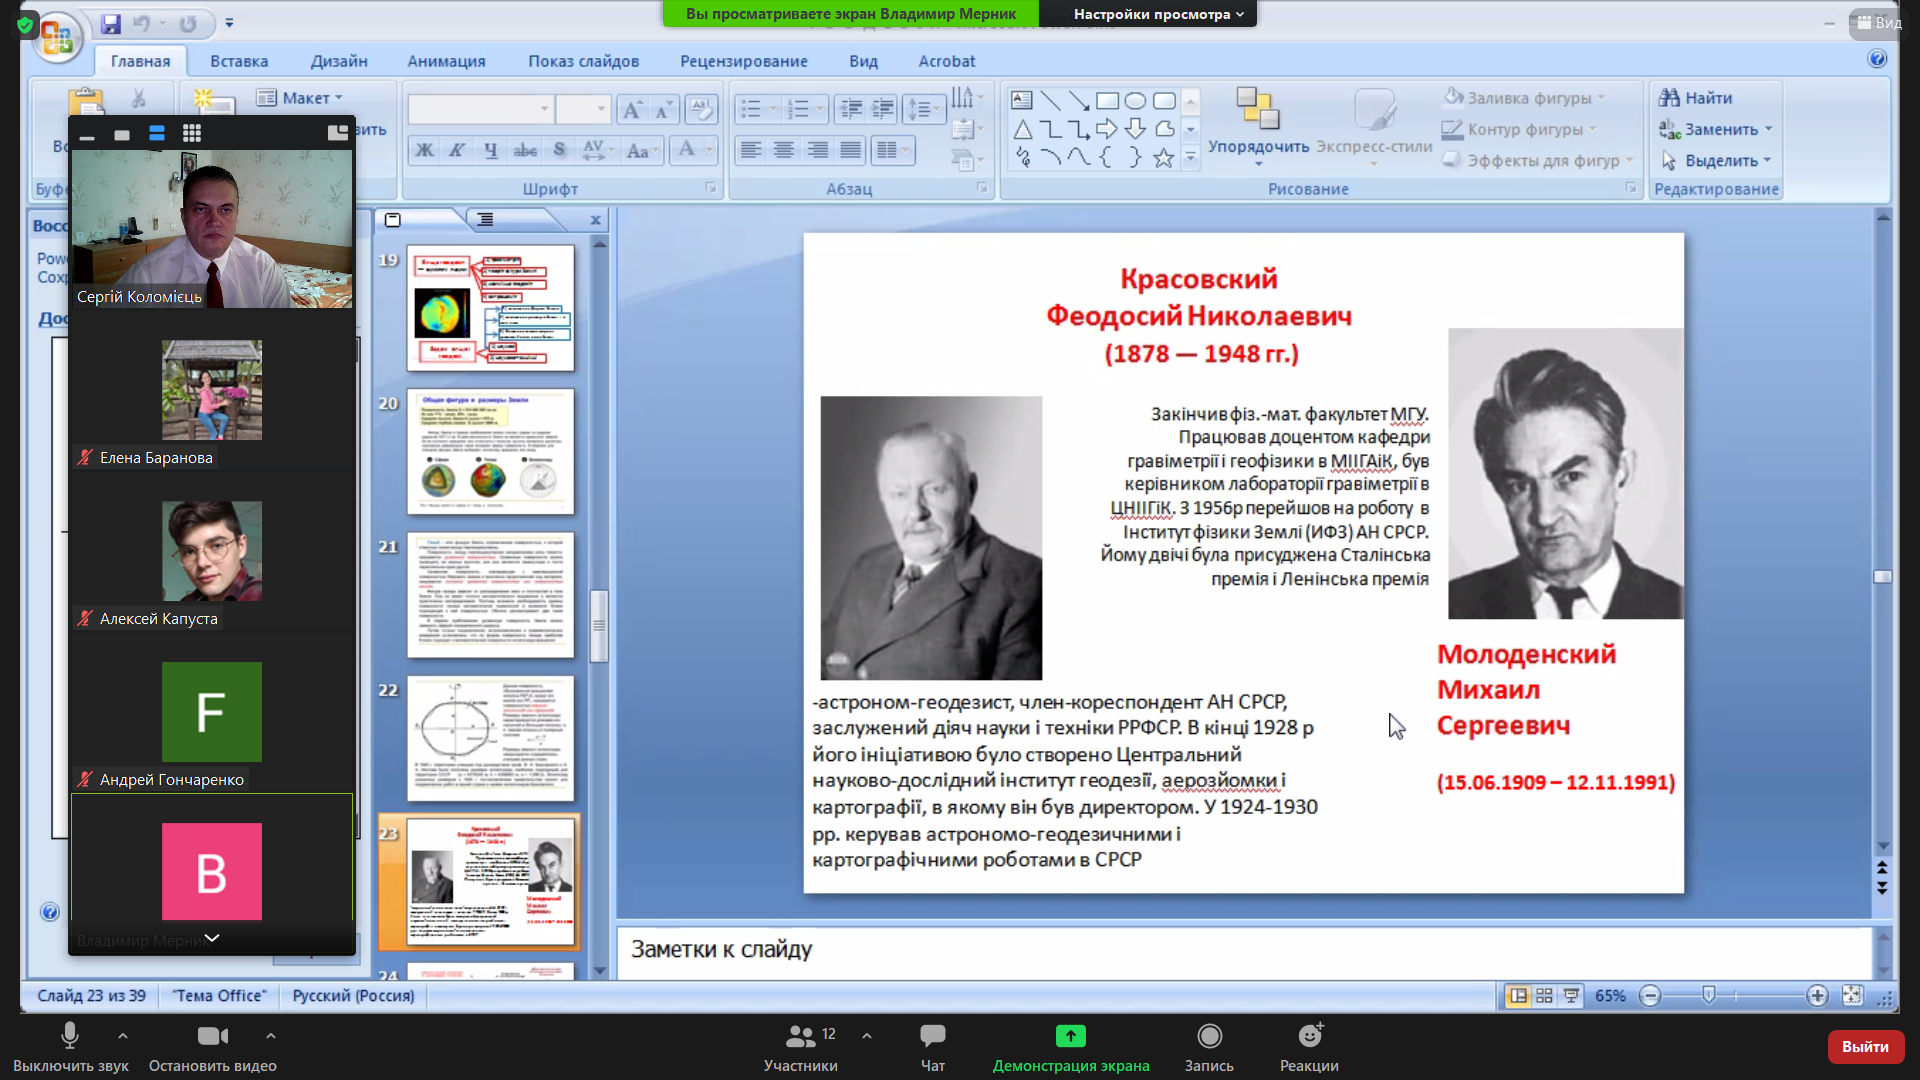Click the green Share Screen icon
Image resolution: width=1920 pixels, height=1080 pixels.
[x=1070, y=1036]
